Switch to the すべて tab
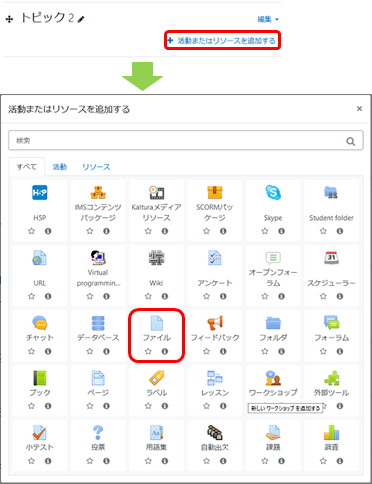Screen dimensions: 372x484 26,166
